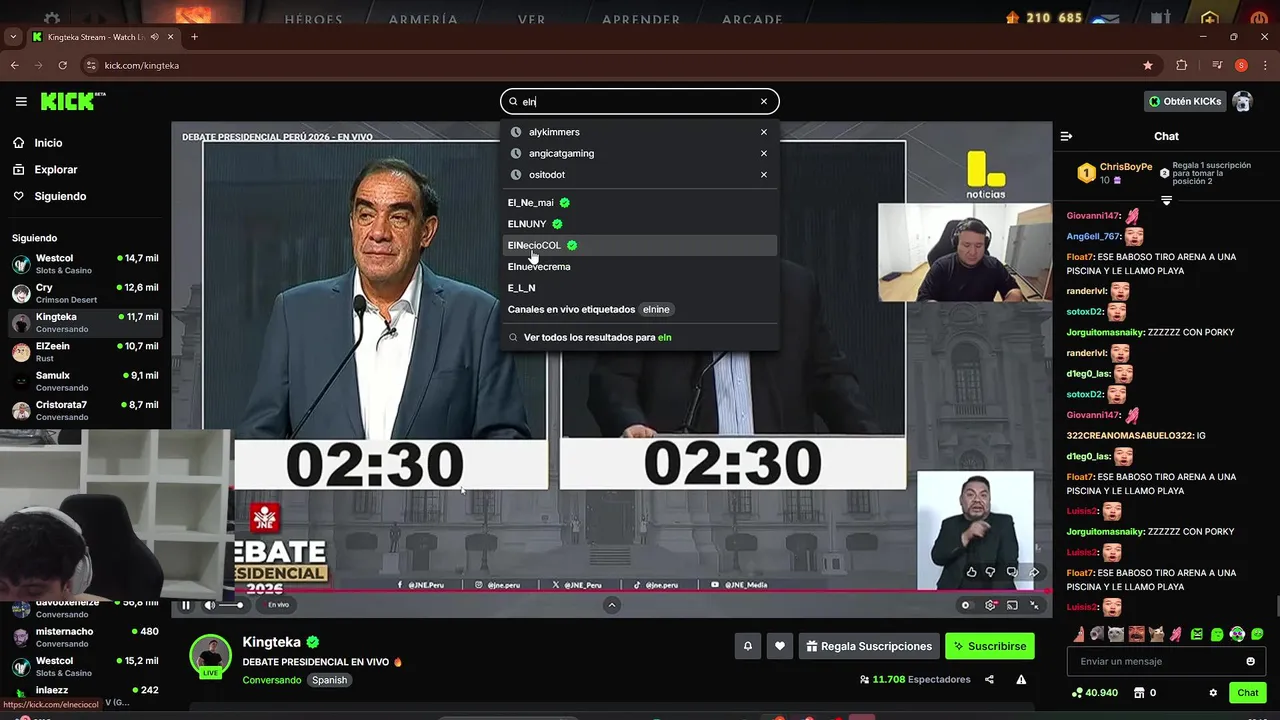This screenshot has width=1280, height=720.
Task: Exit theater mode with the shrink icon
Action: (1034, 605)
